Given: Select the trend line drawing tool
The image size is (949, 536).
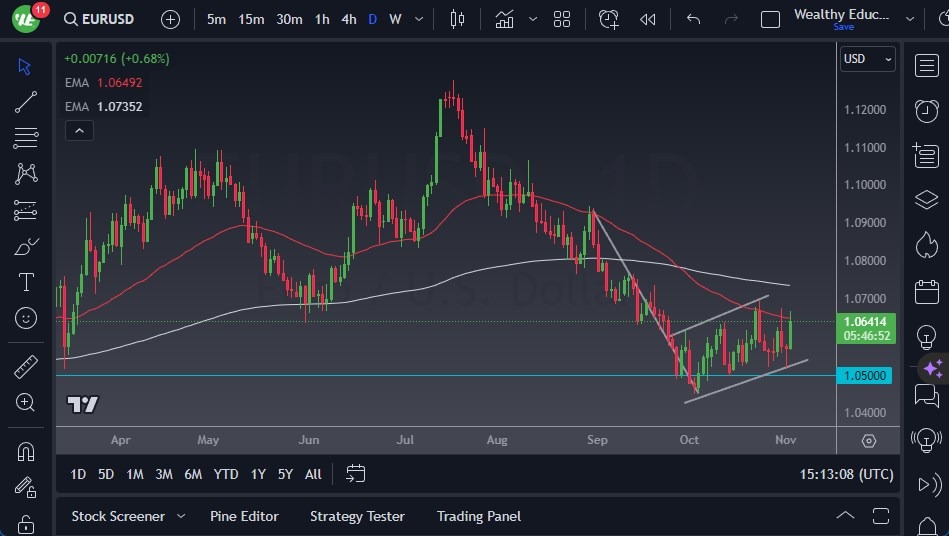Looking at the screenshot, I should point(26,102).
